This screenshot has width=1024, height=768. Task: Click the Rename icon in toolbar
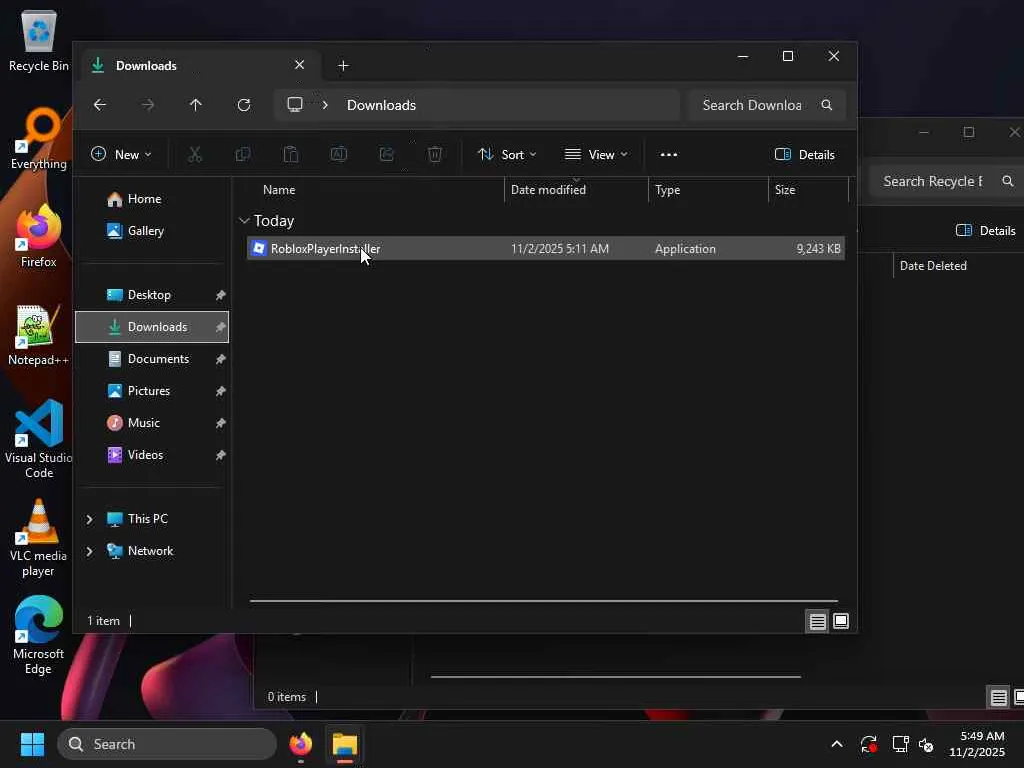338,155
